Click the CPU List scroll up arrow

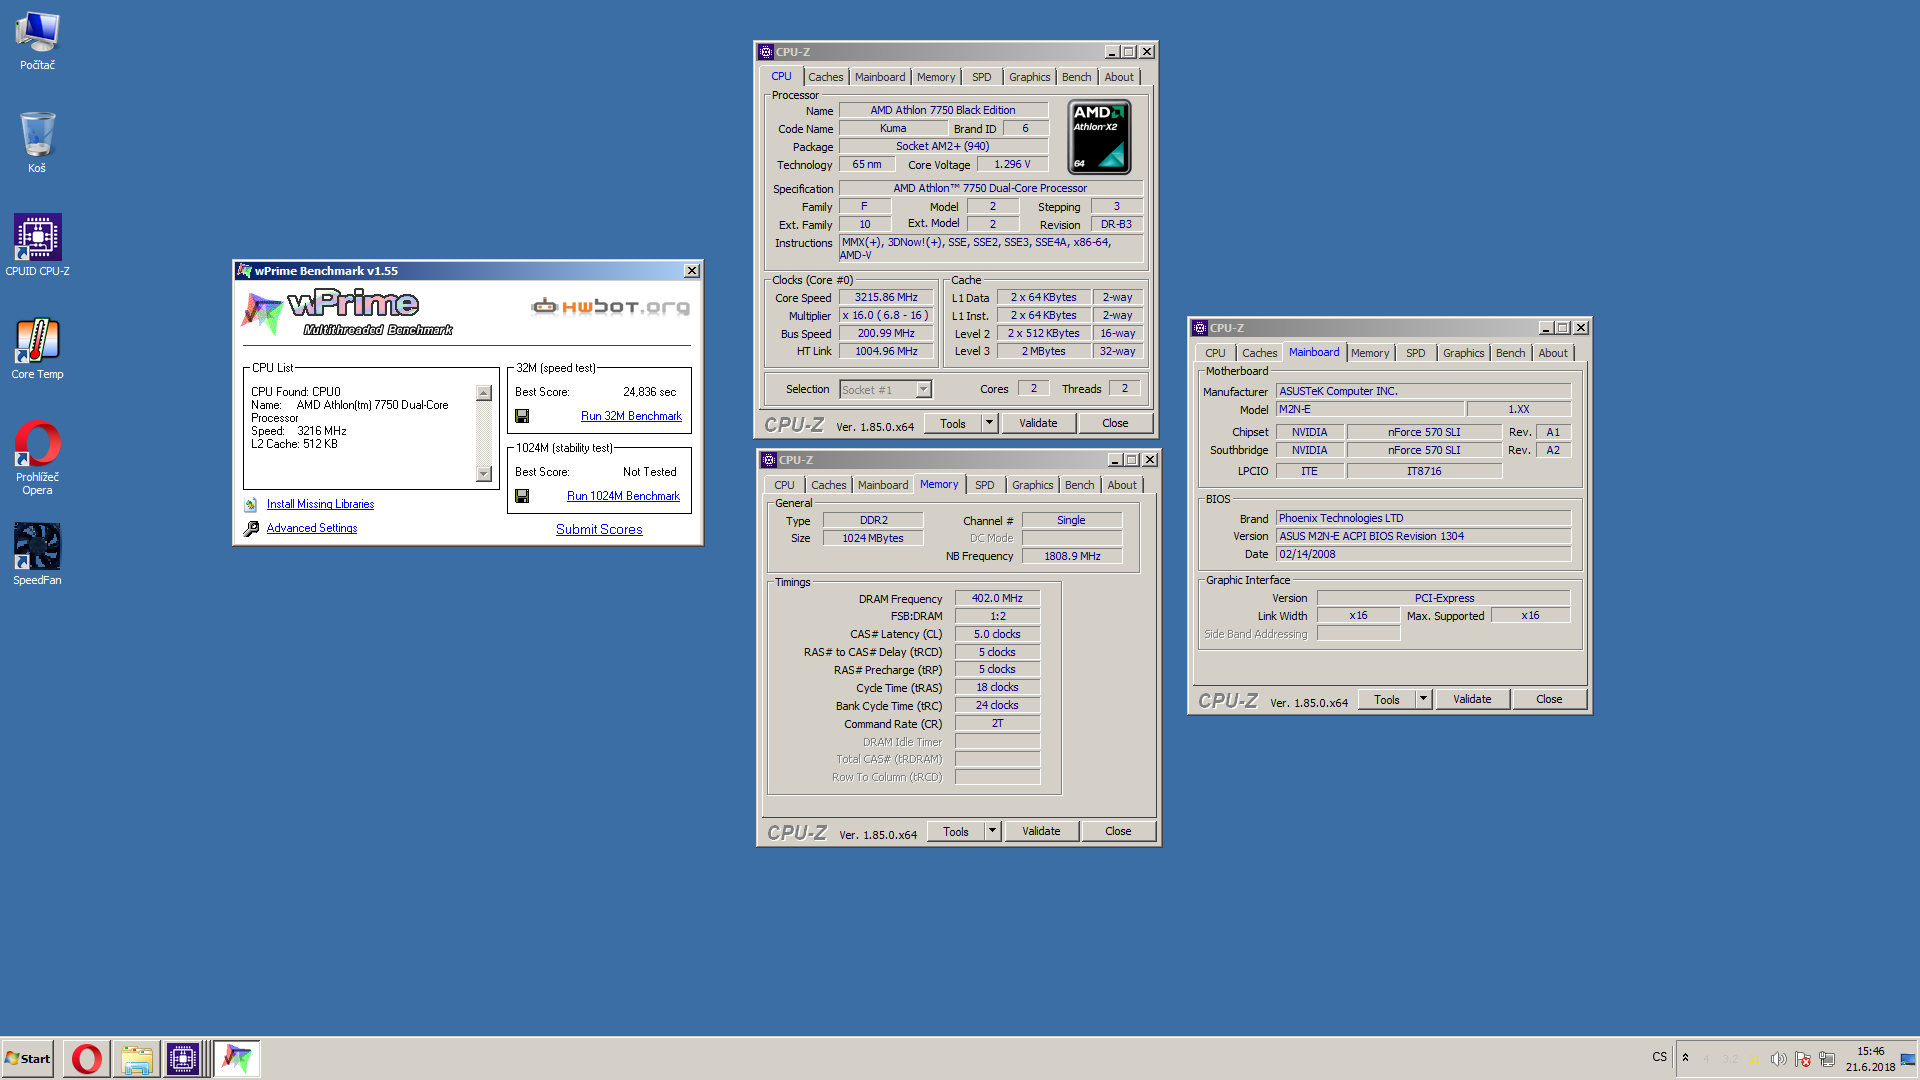pos(484,393)
